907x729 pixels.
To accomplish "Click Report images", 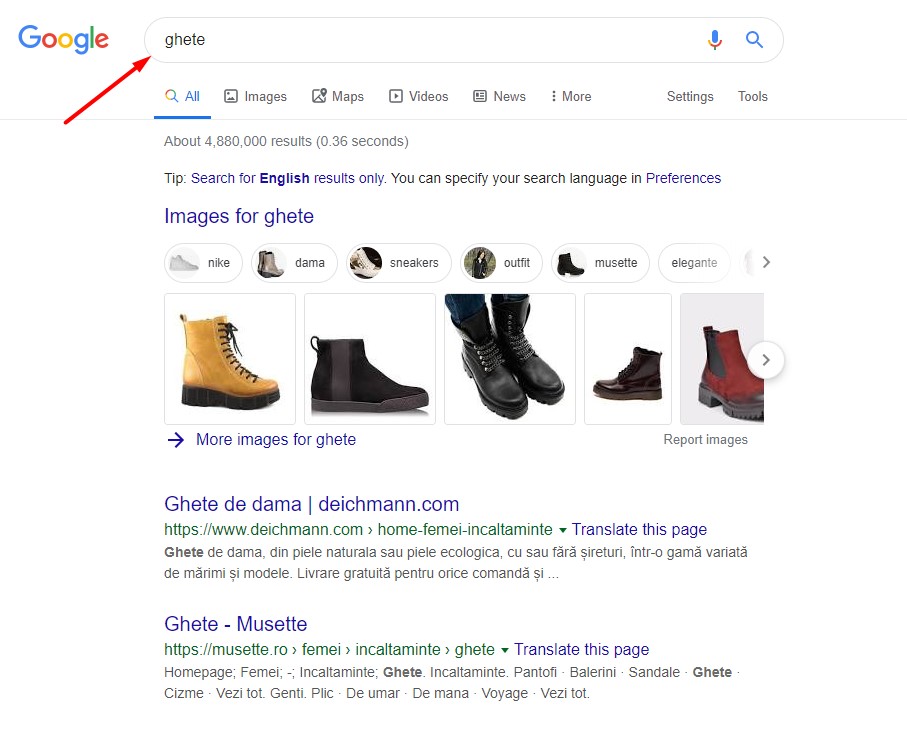I will click(705, 440).
